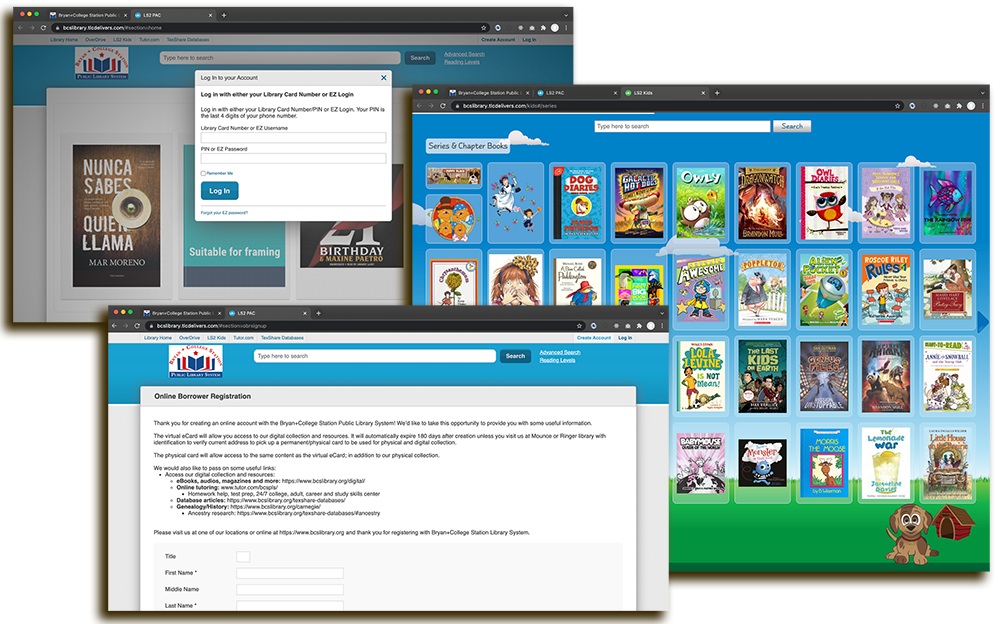Bookmark page star in LS2 Kids window
The height and width of the screenshot is (624, 1000).
pyautogui.click(x=897, y=106)
